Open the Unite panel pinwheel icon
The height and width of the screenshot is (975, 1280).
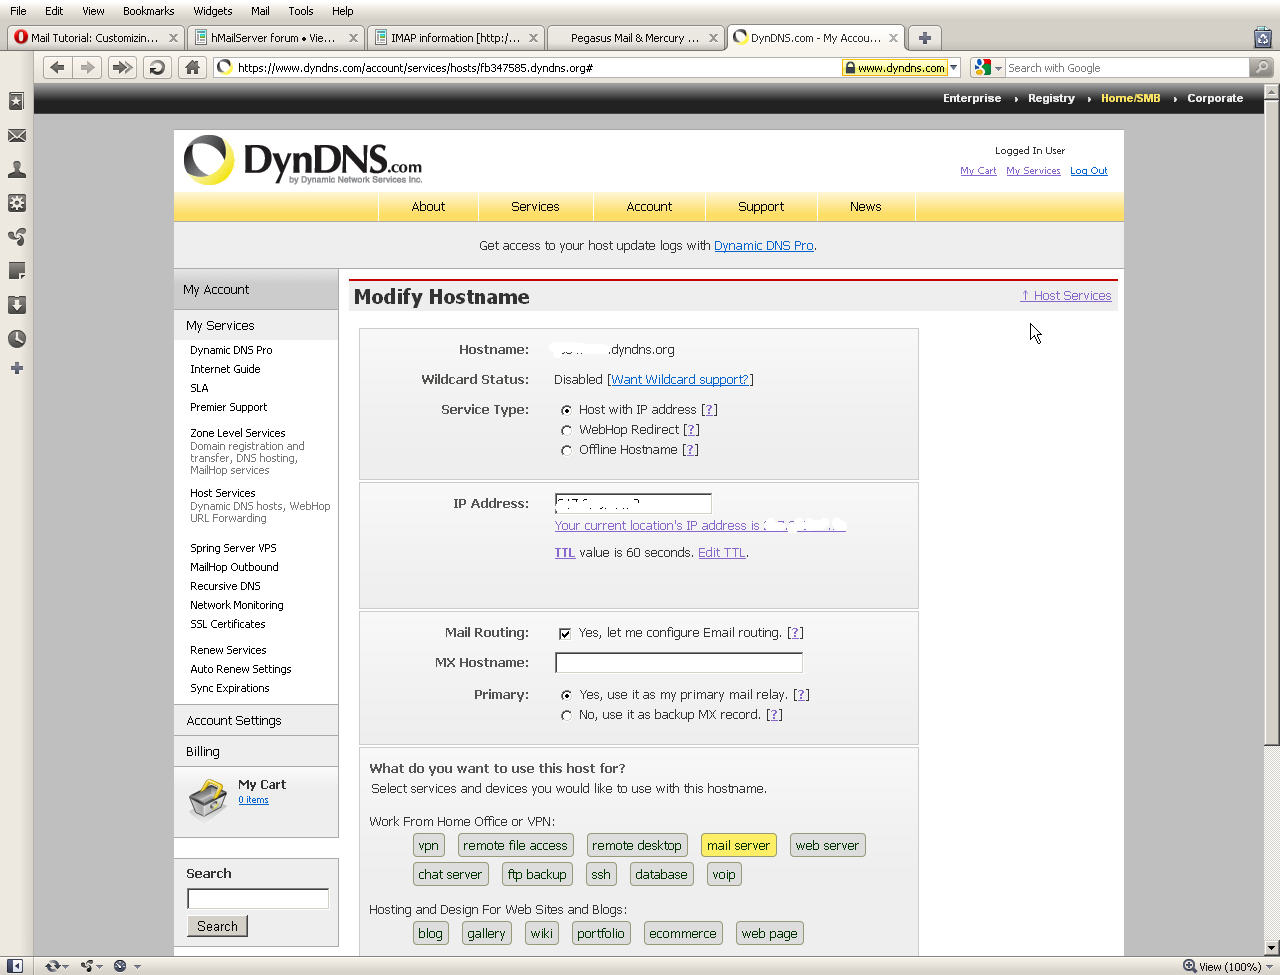point(17,237)
